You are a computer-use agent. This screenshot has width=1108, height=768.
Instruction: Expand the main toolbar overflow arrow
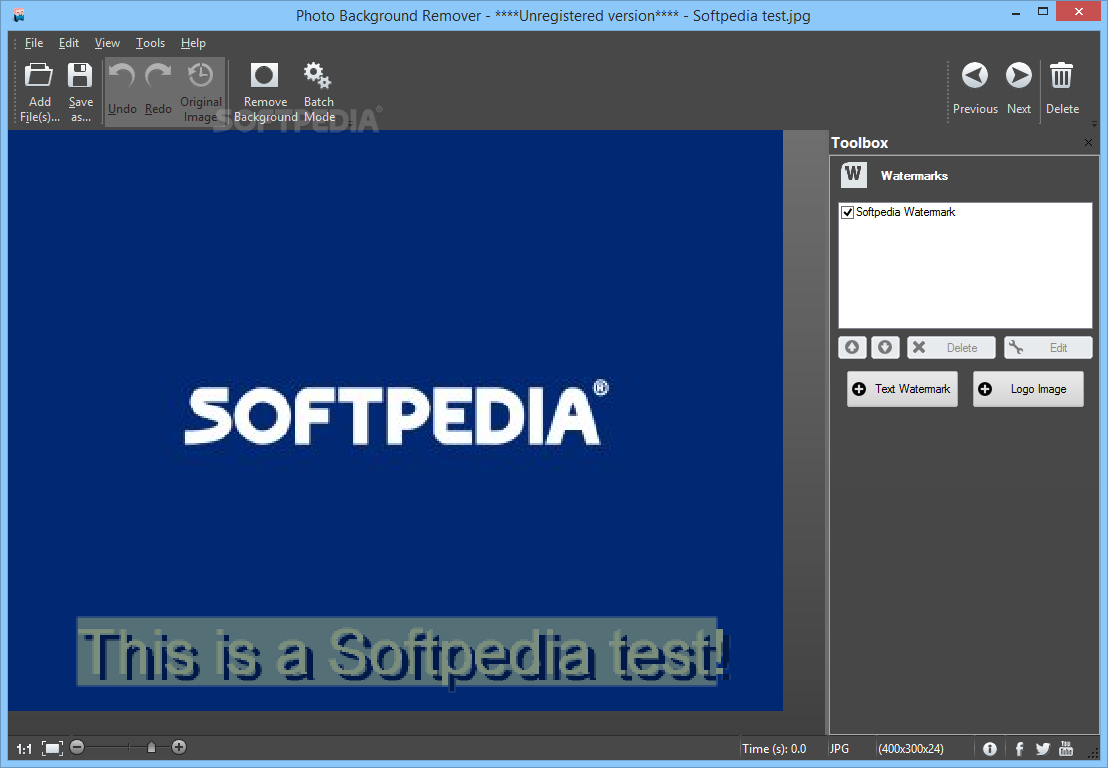click(350, 124)
